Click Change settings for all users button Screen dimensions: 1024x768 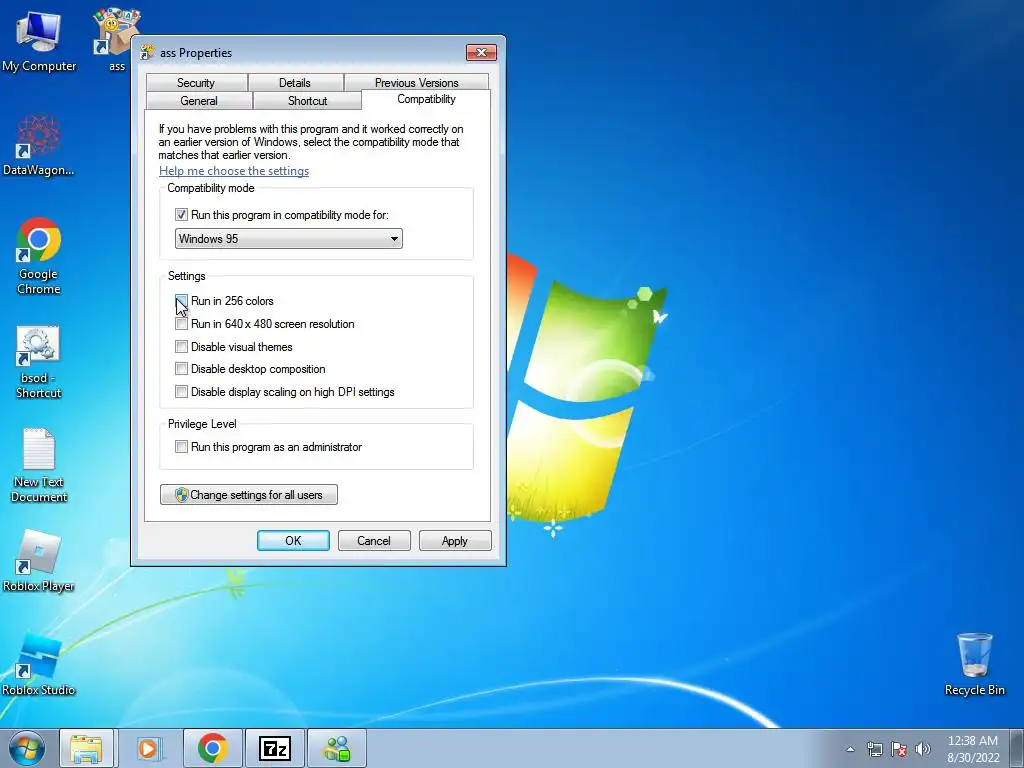[x=249, y=494]
